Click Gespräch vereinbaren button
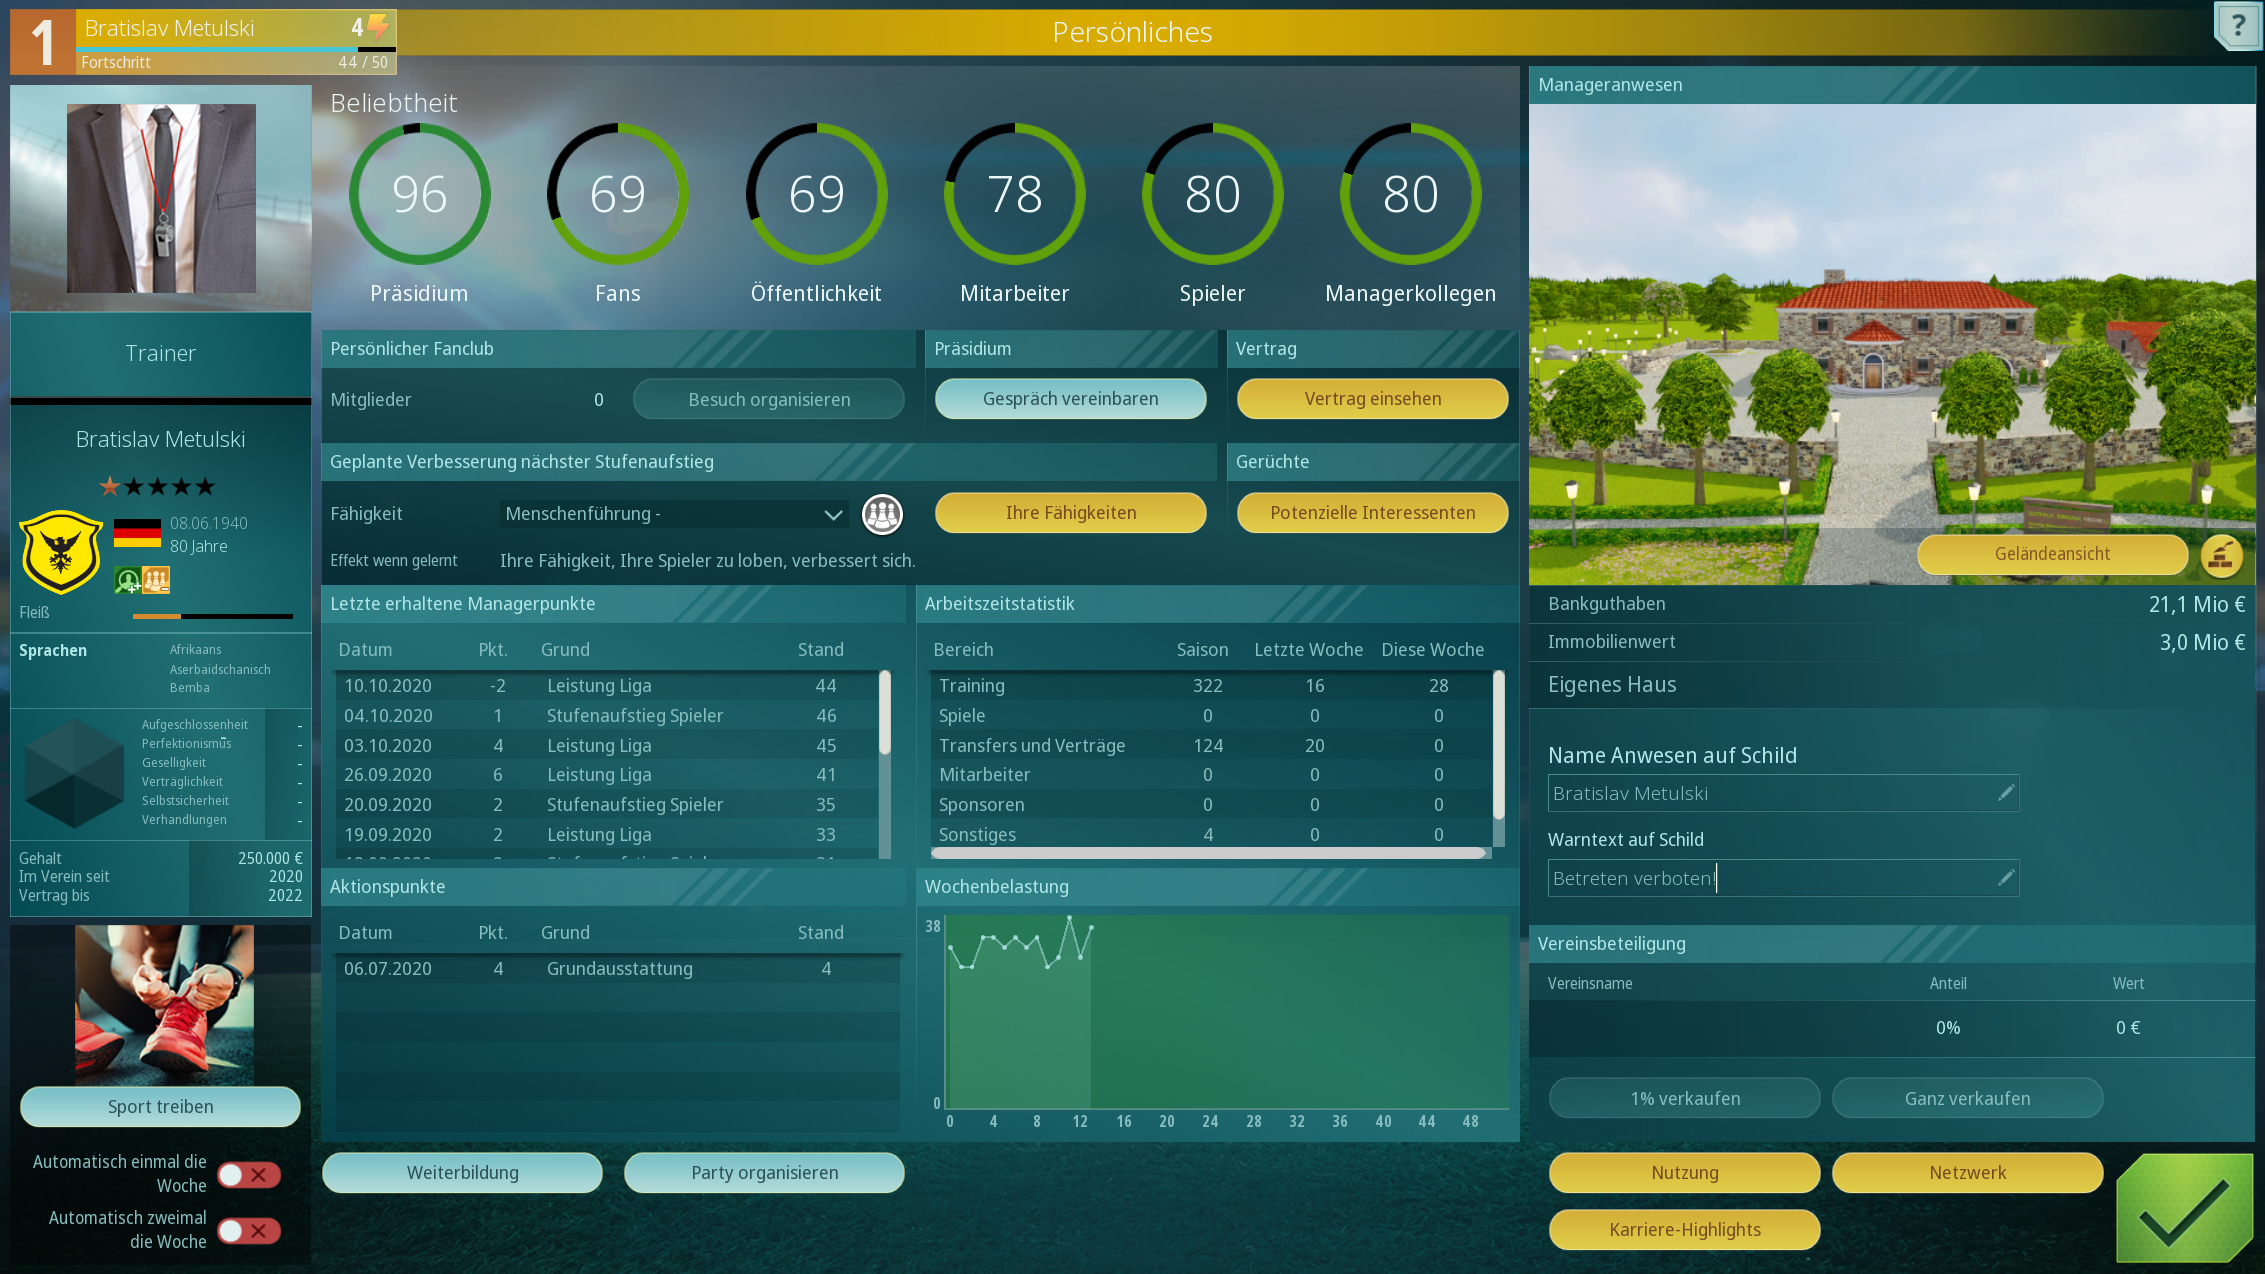 click(1070, 399)
